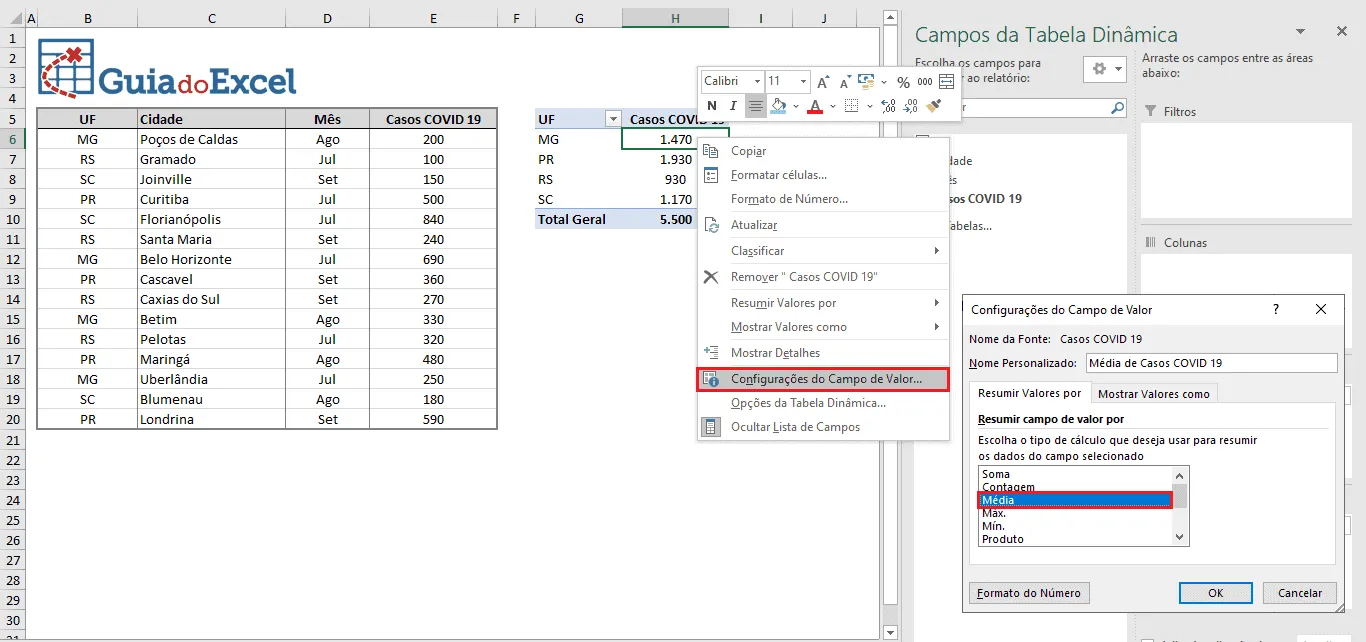Image resolution: width=1366 pixels, height=642 pixels.
Task: Click cell Poços de Caldas
Action: pos(211,139)
